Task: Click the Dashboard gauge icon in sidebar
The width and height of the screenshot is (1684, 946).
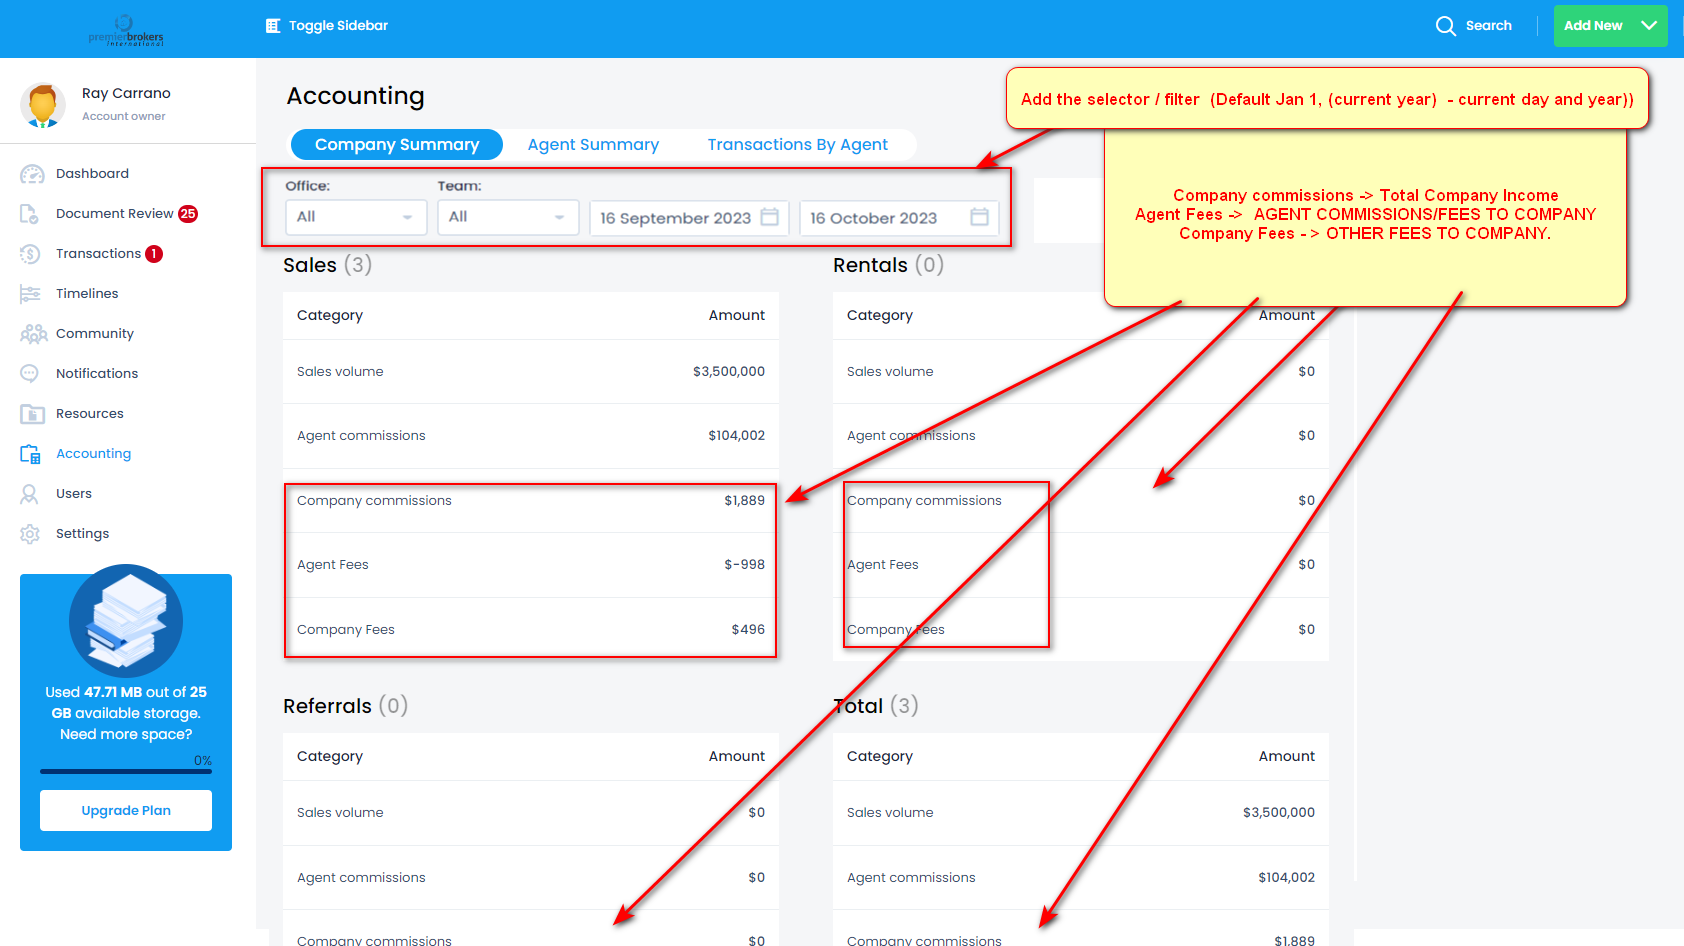Action: tap(32, 174)
